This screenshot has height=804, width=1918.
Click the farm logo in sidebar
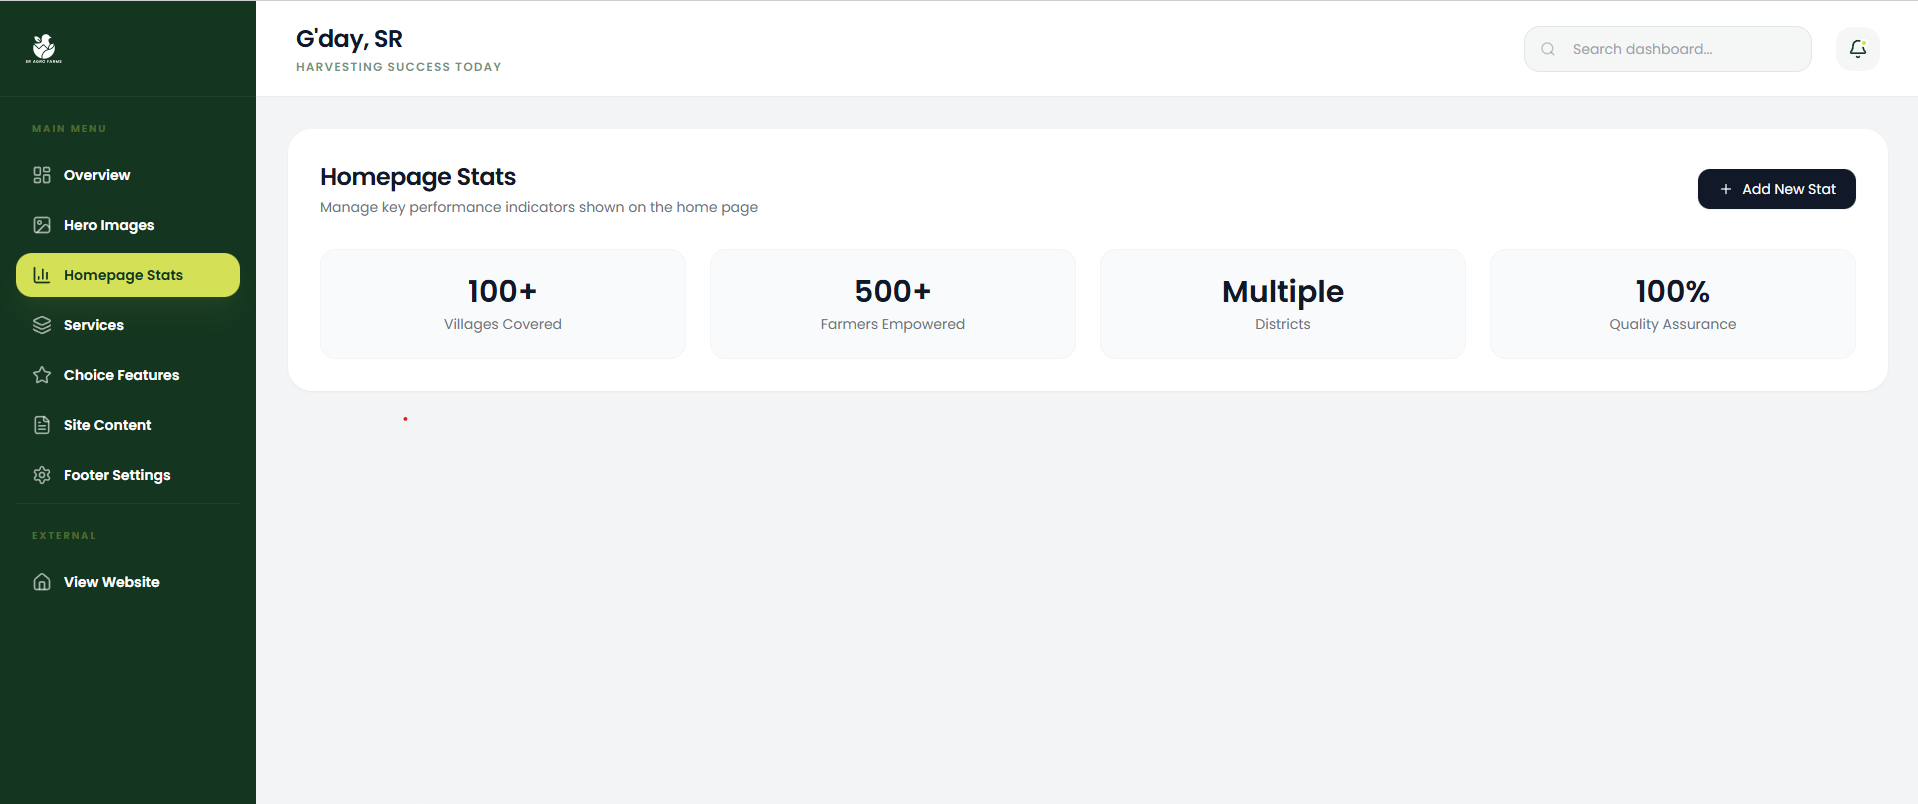tap(44, 48)
